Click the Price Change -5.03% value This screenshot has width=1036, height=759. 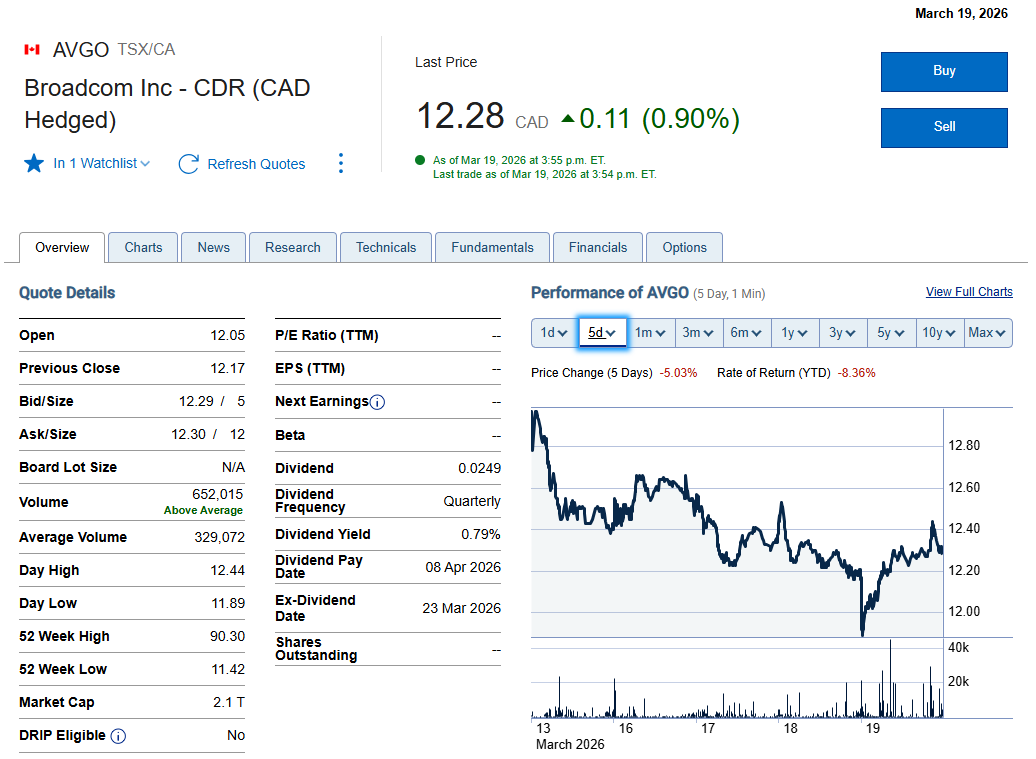click(x=679, y=373)
